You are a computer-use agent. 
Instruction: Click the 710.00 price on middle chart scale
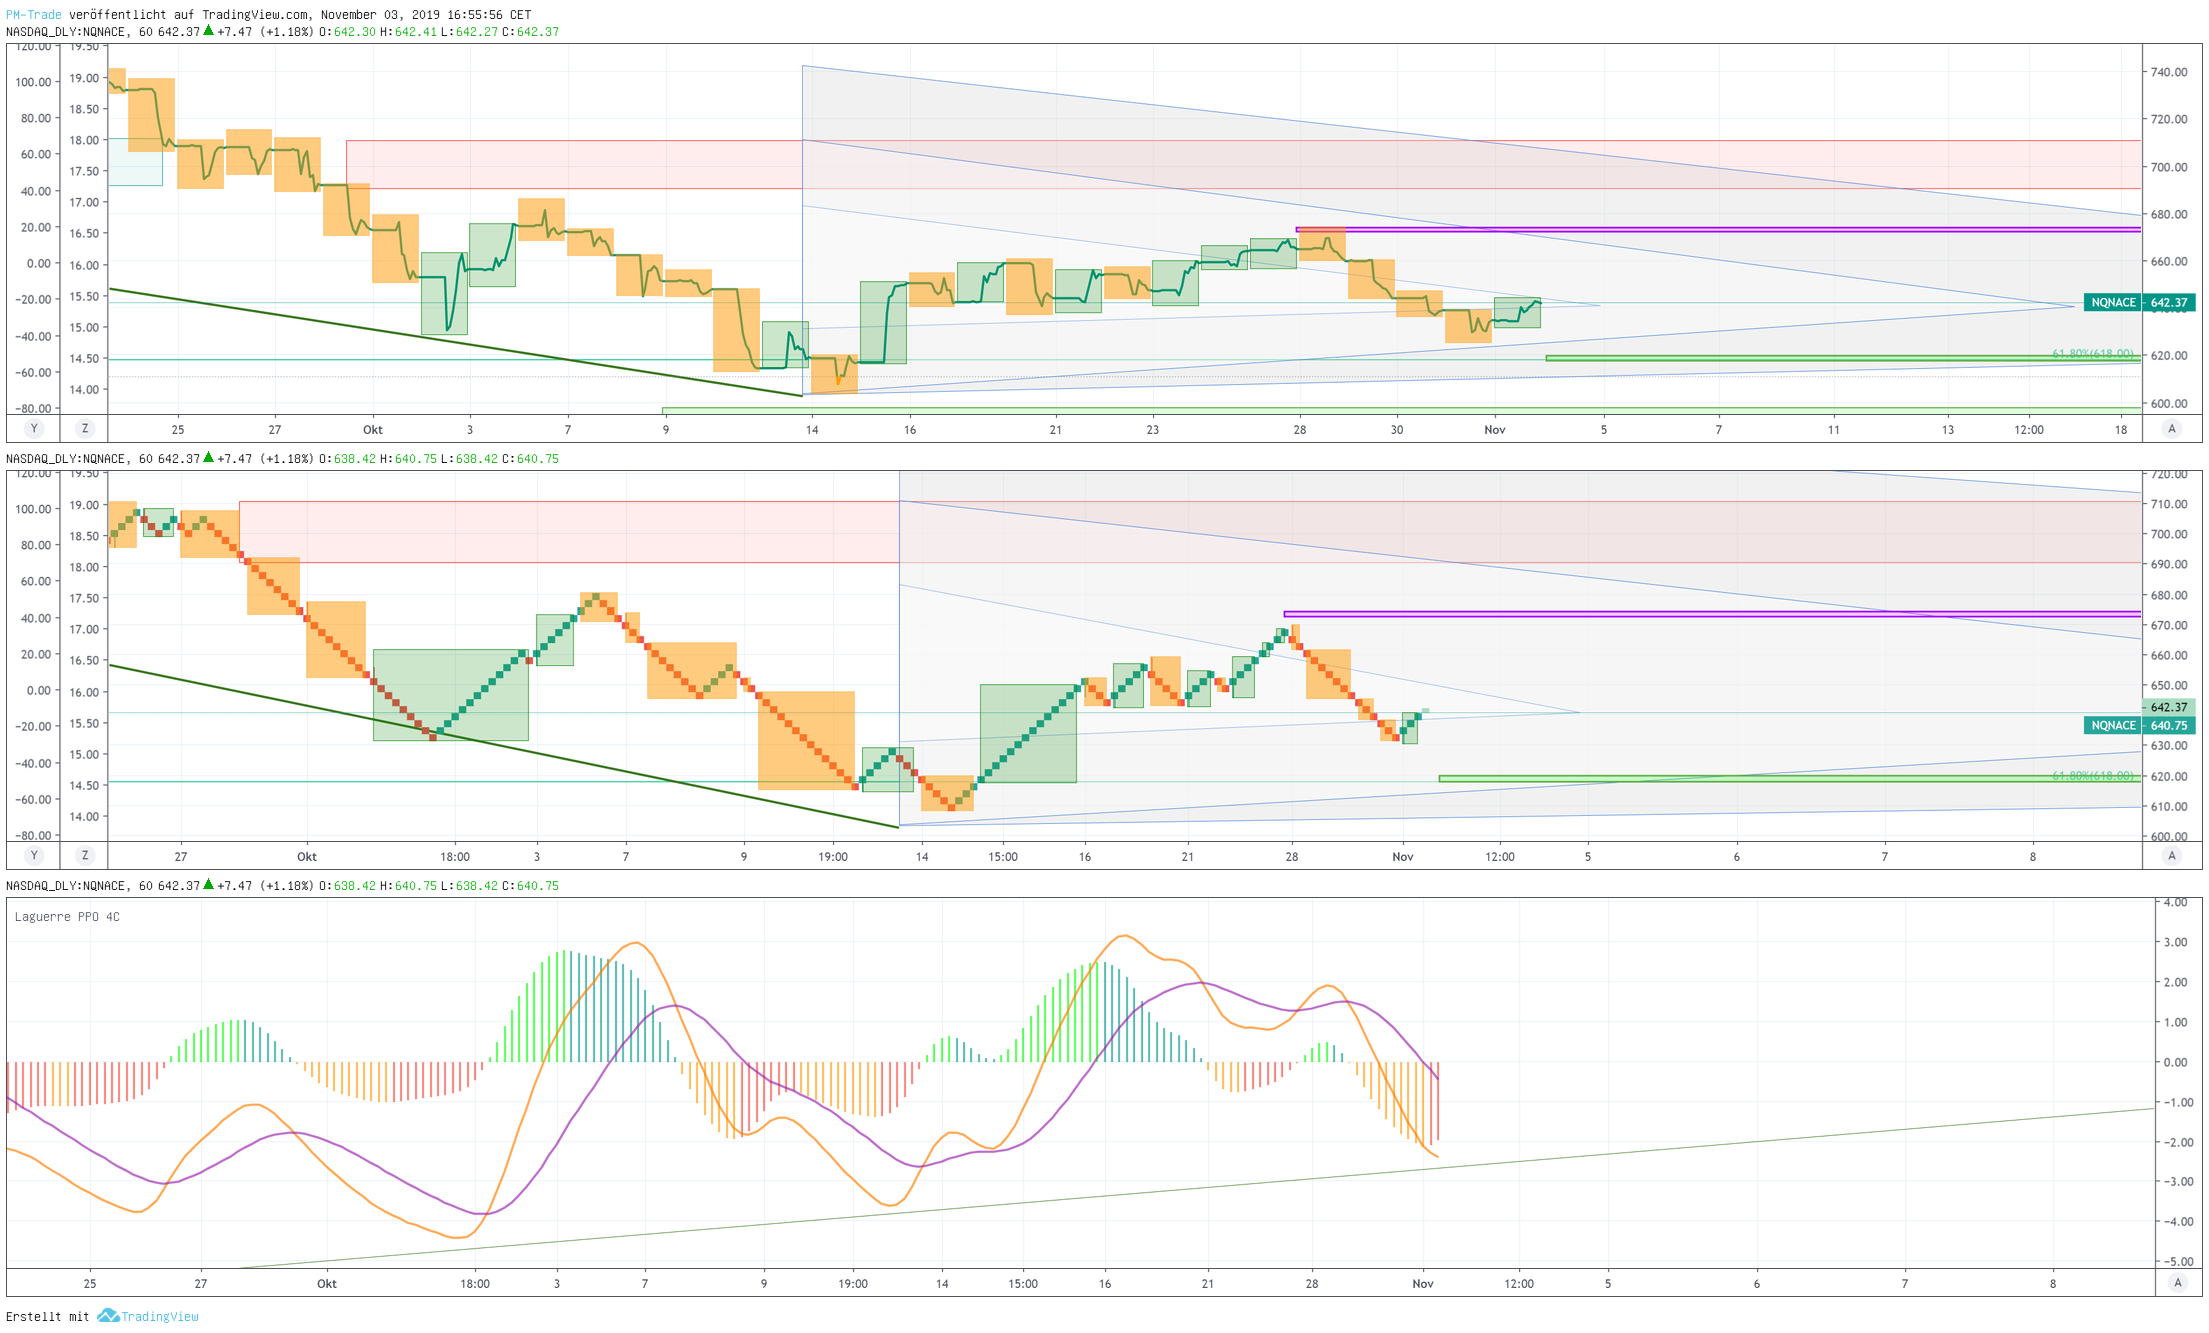click(x=2169, y=504)
